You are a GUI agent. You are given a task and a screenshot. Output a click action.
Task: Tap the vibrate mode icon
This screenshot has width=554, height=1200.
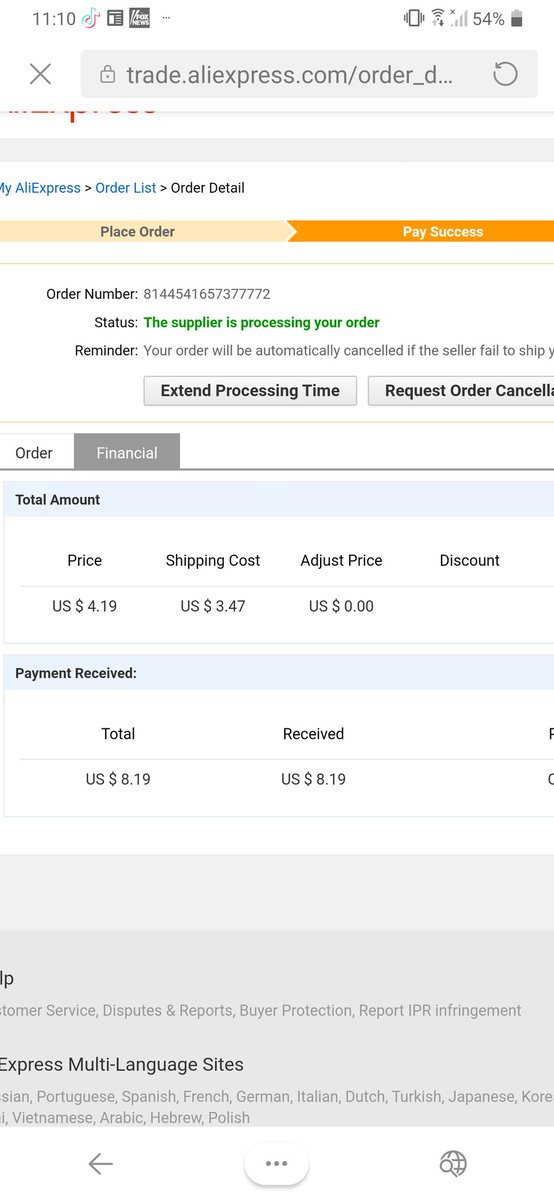click(x=413, y=18)
